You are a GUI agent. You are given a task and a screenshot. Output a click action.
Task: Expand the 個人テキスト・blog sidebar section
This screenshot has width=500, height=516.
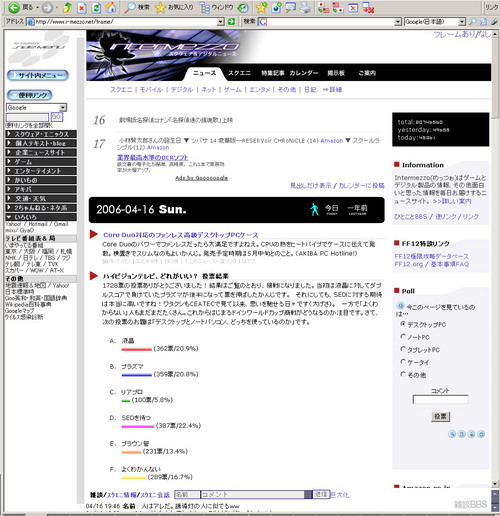[x=41, y=143]
